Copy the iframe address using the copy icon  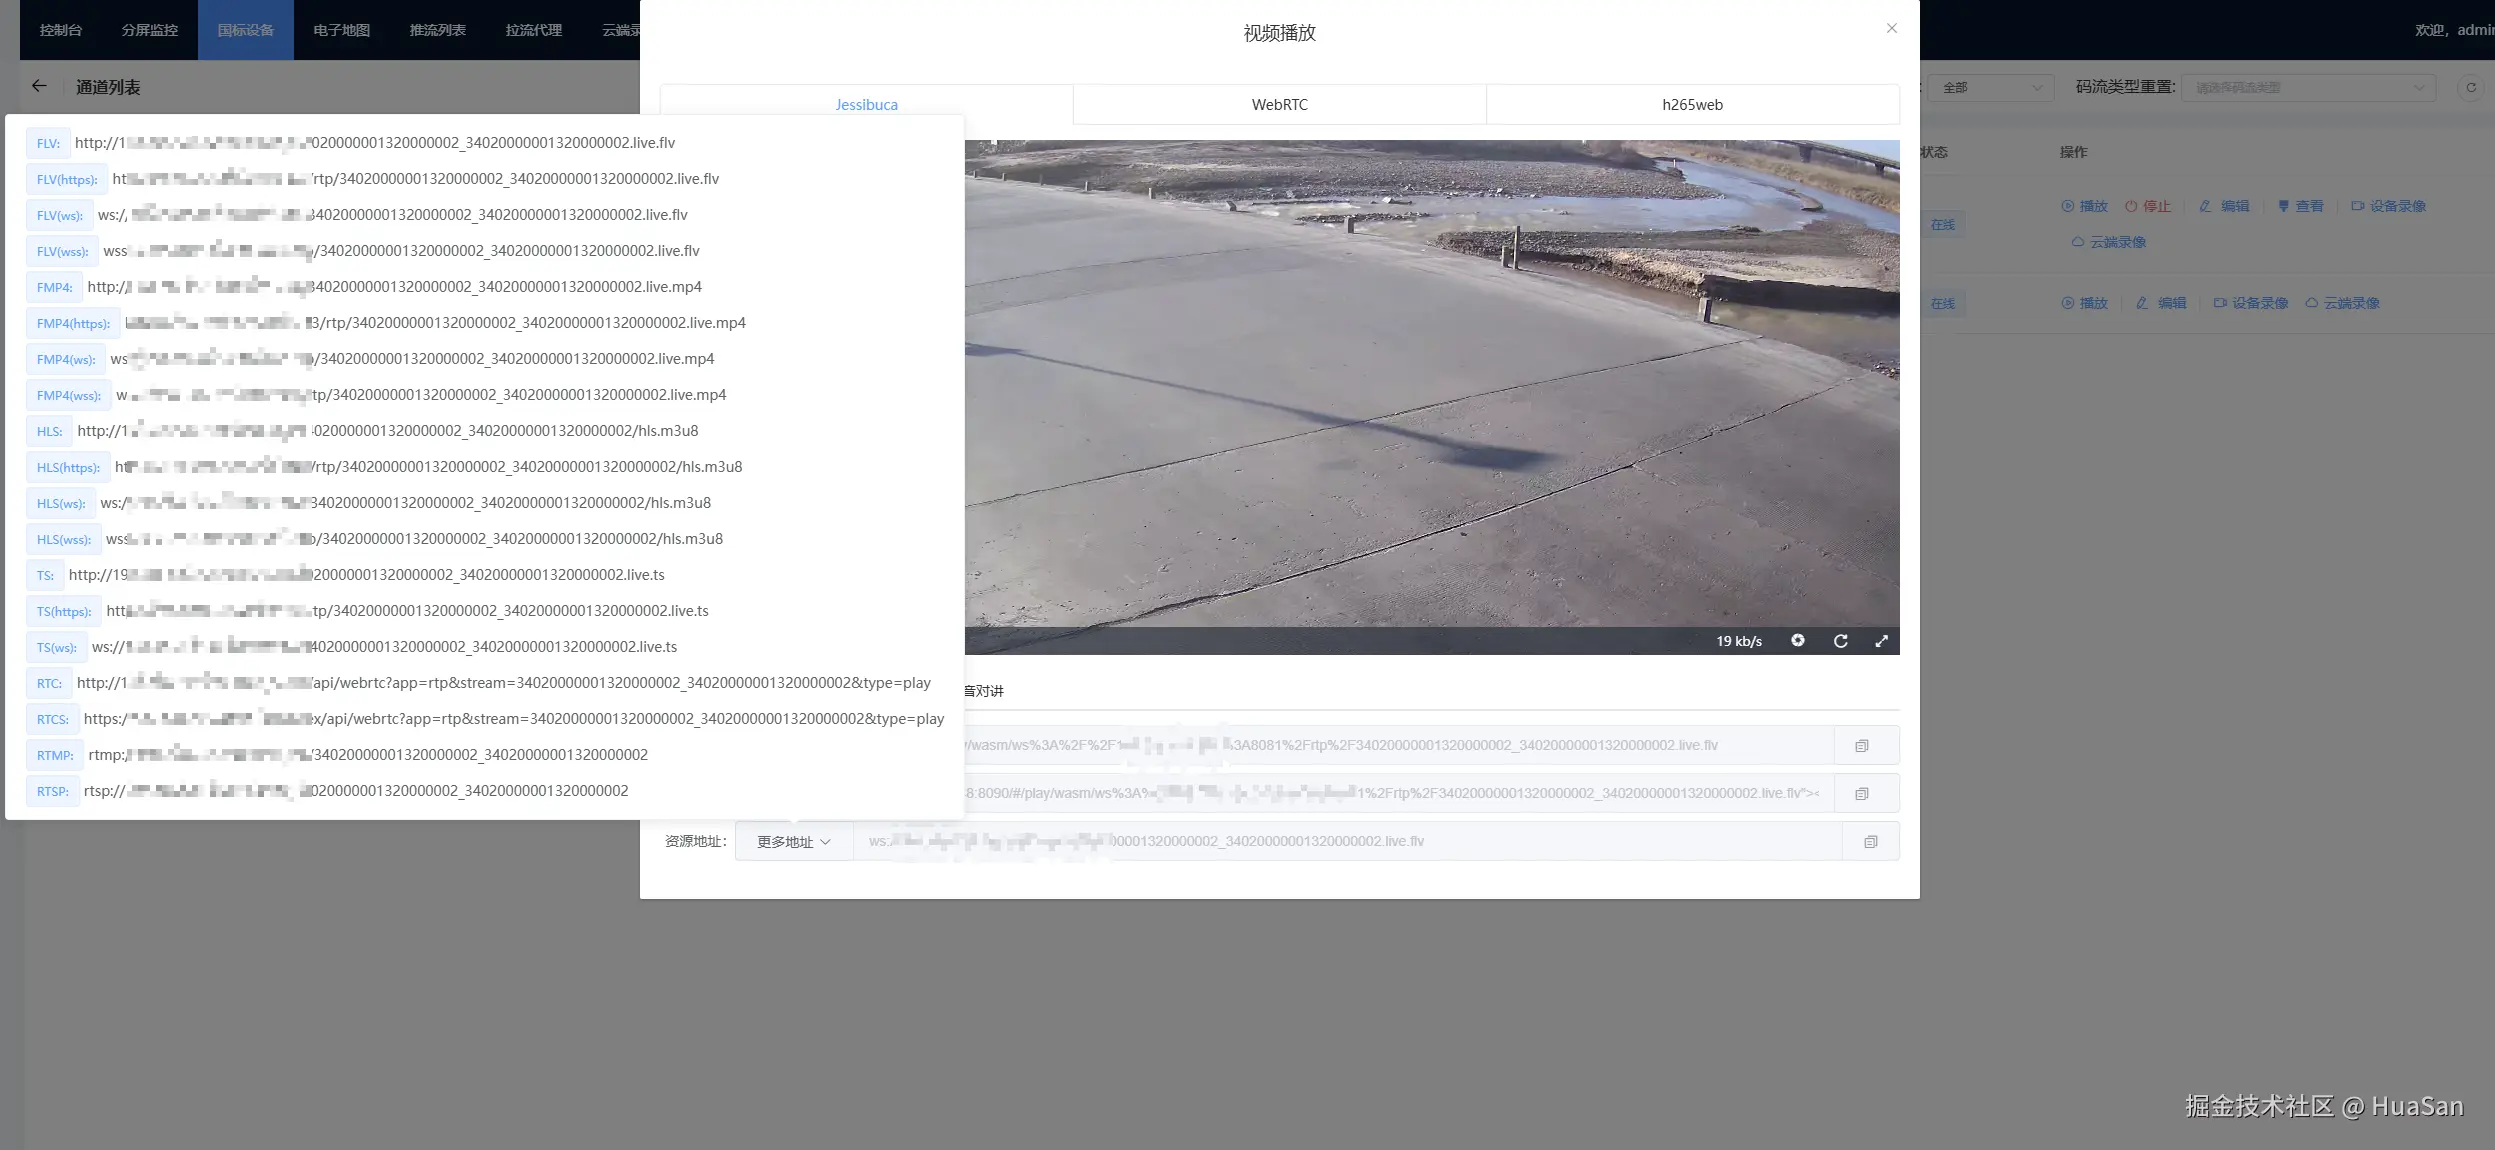(1861, 794)
